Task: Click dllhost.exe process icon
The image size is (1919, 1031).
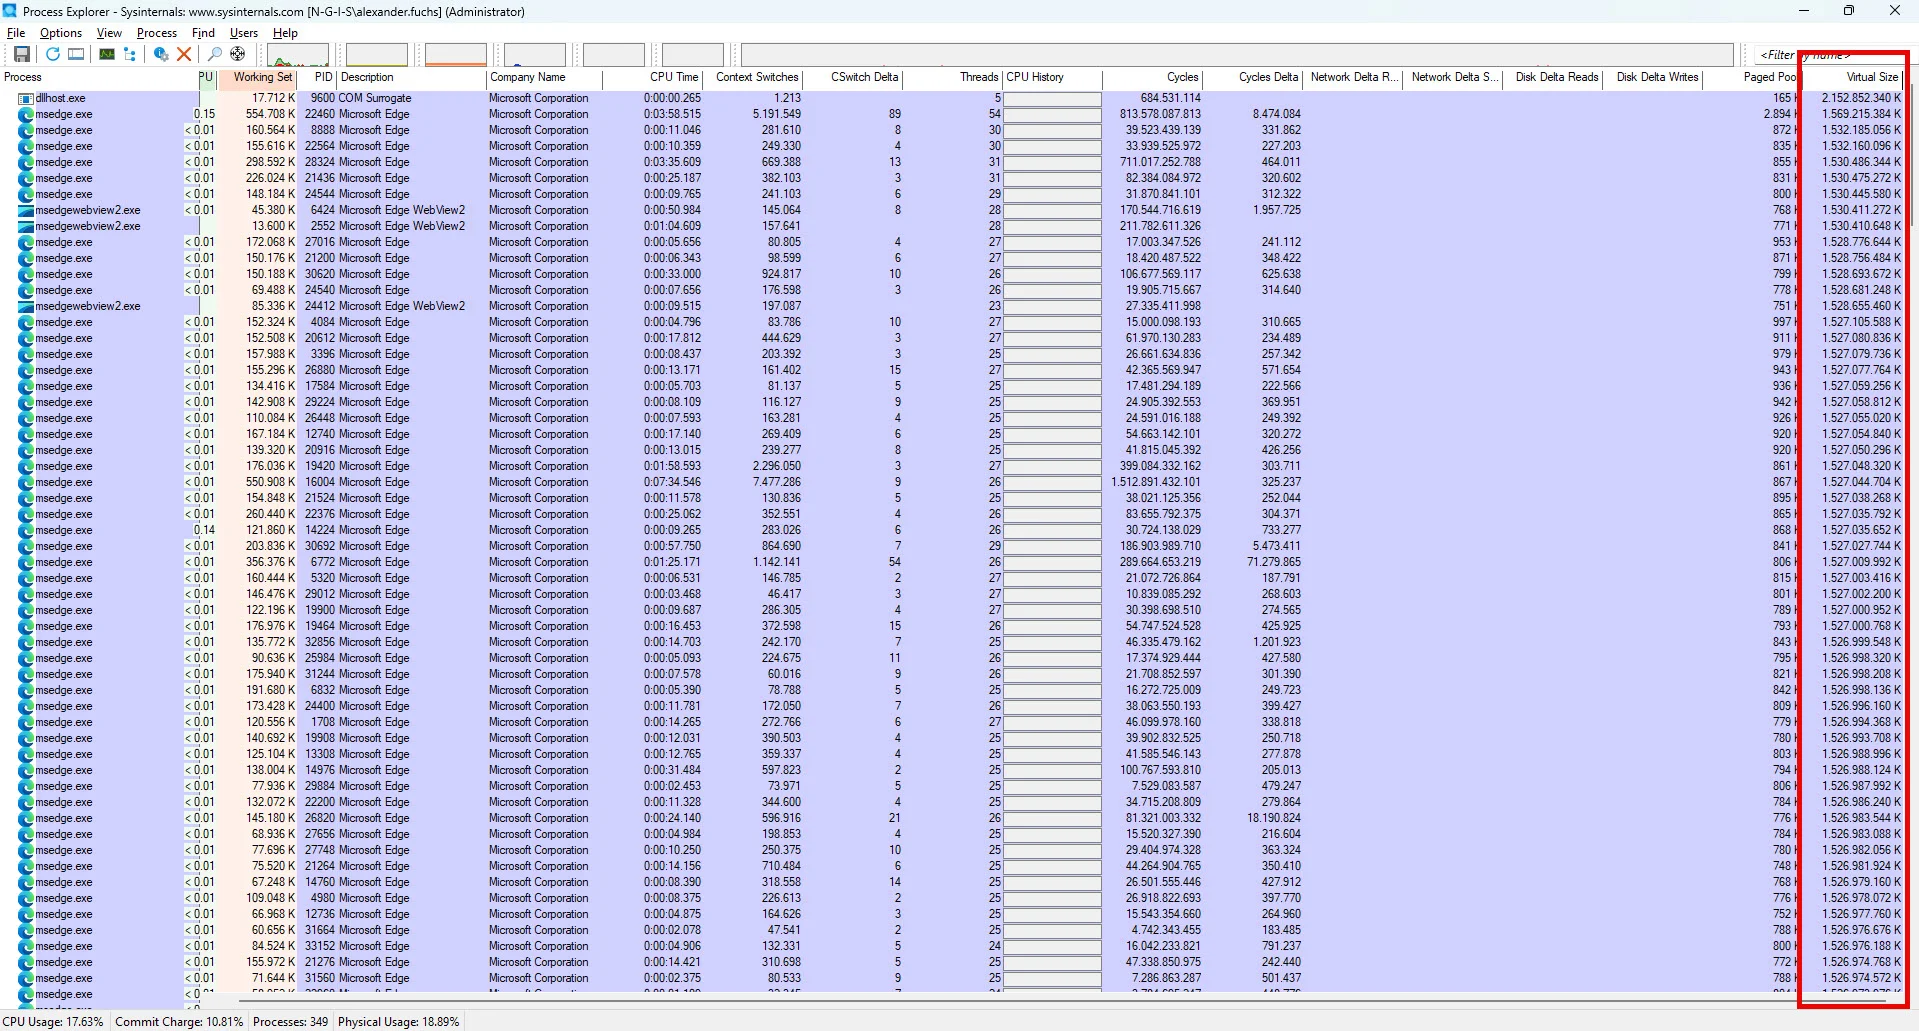Action: [26, 98]
